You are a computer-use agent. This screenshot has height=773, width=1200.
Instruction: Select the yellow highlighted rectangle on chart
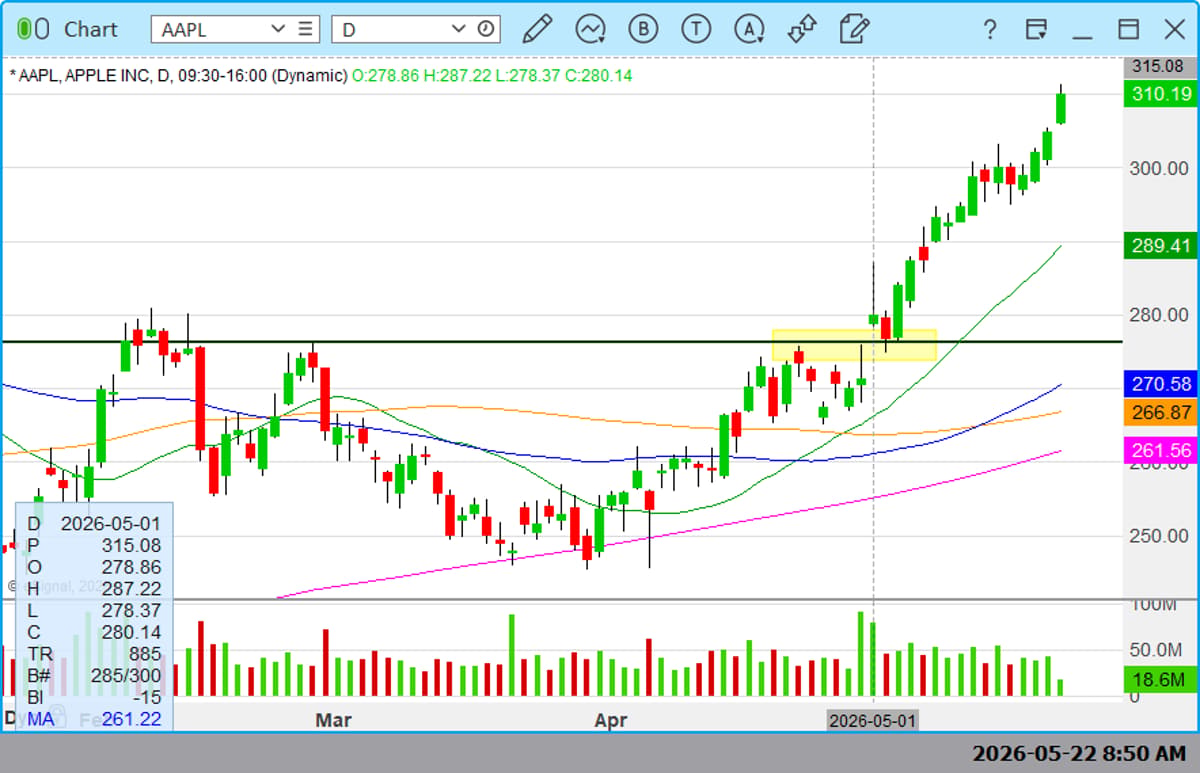point(854,345)
